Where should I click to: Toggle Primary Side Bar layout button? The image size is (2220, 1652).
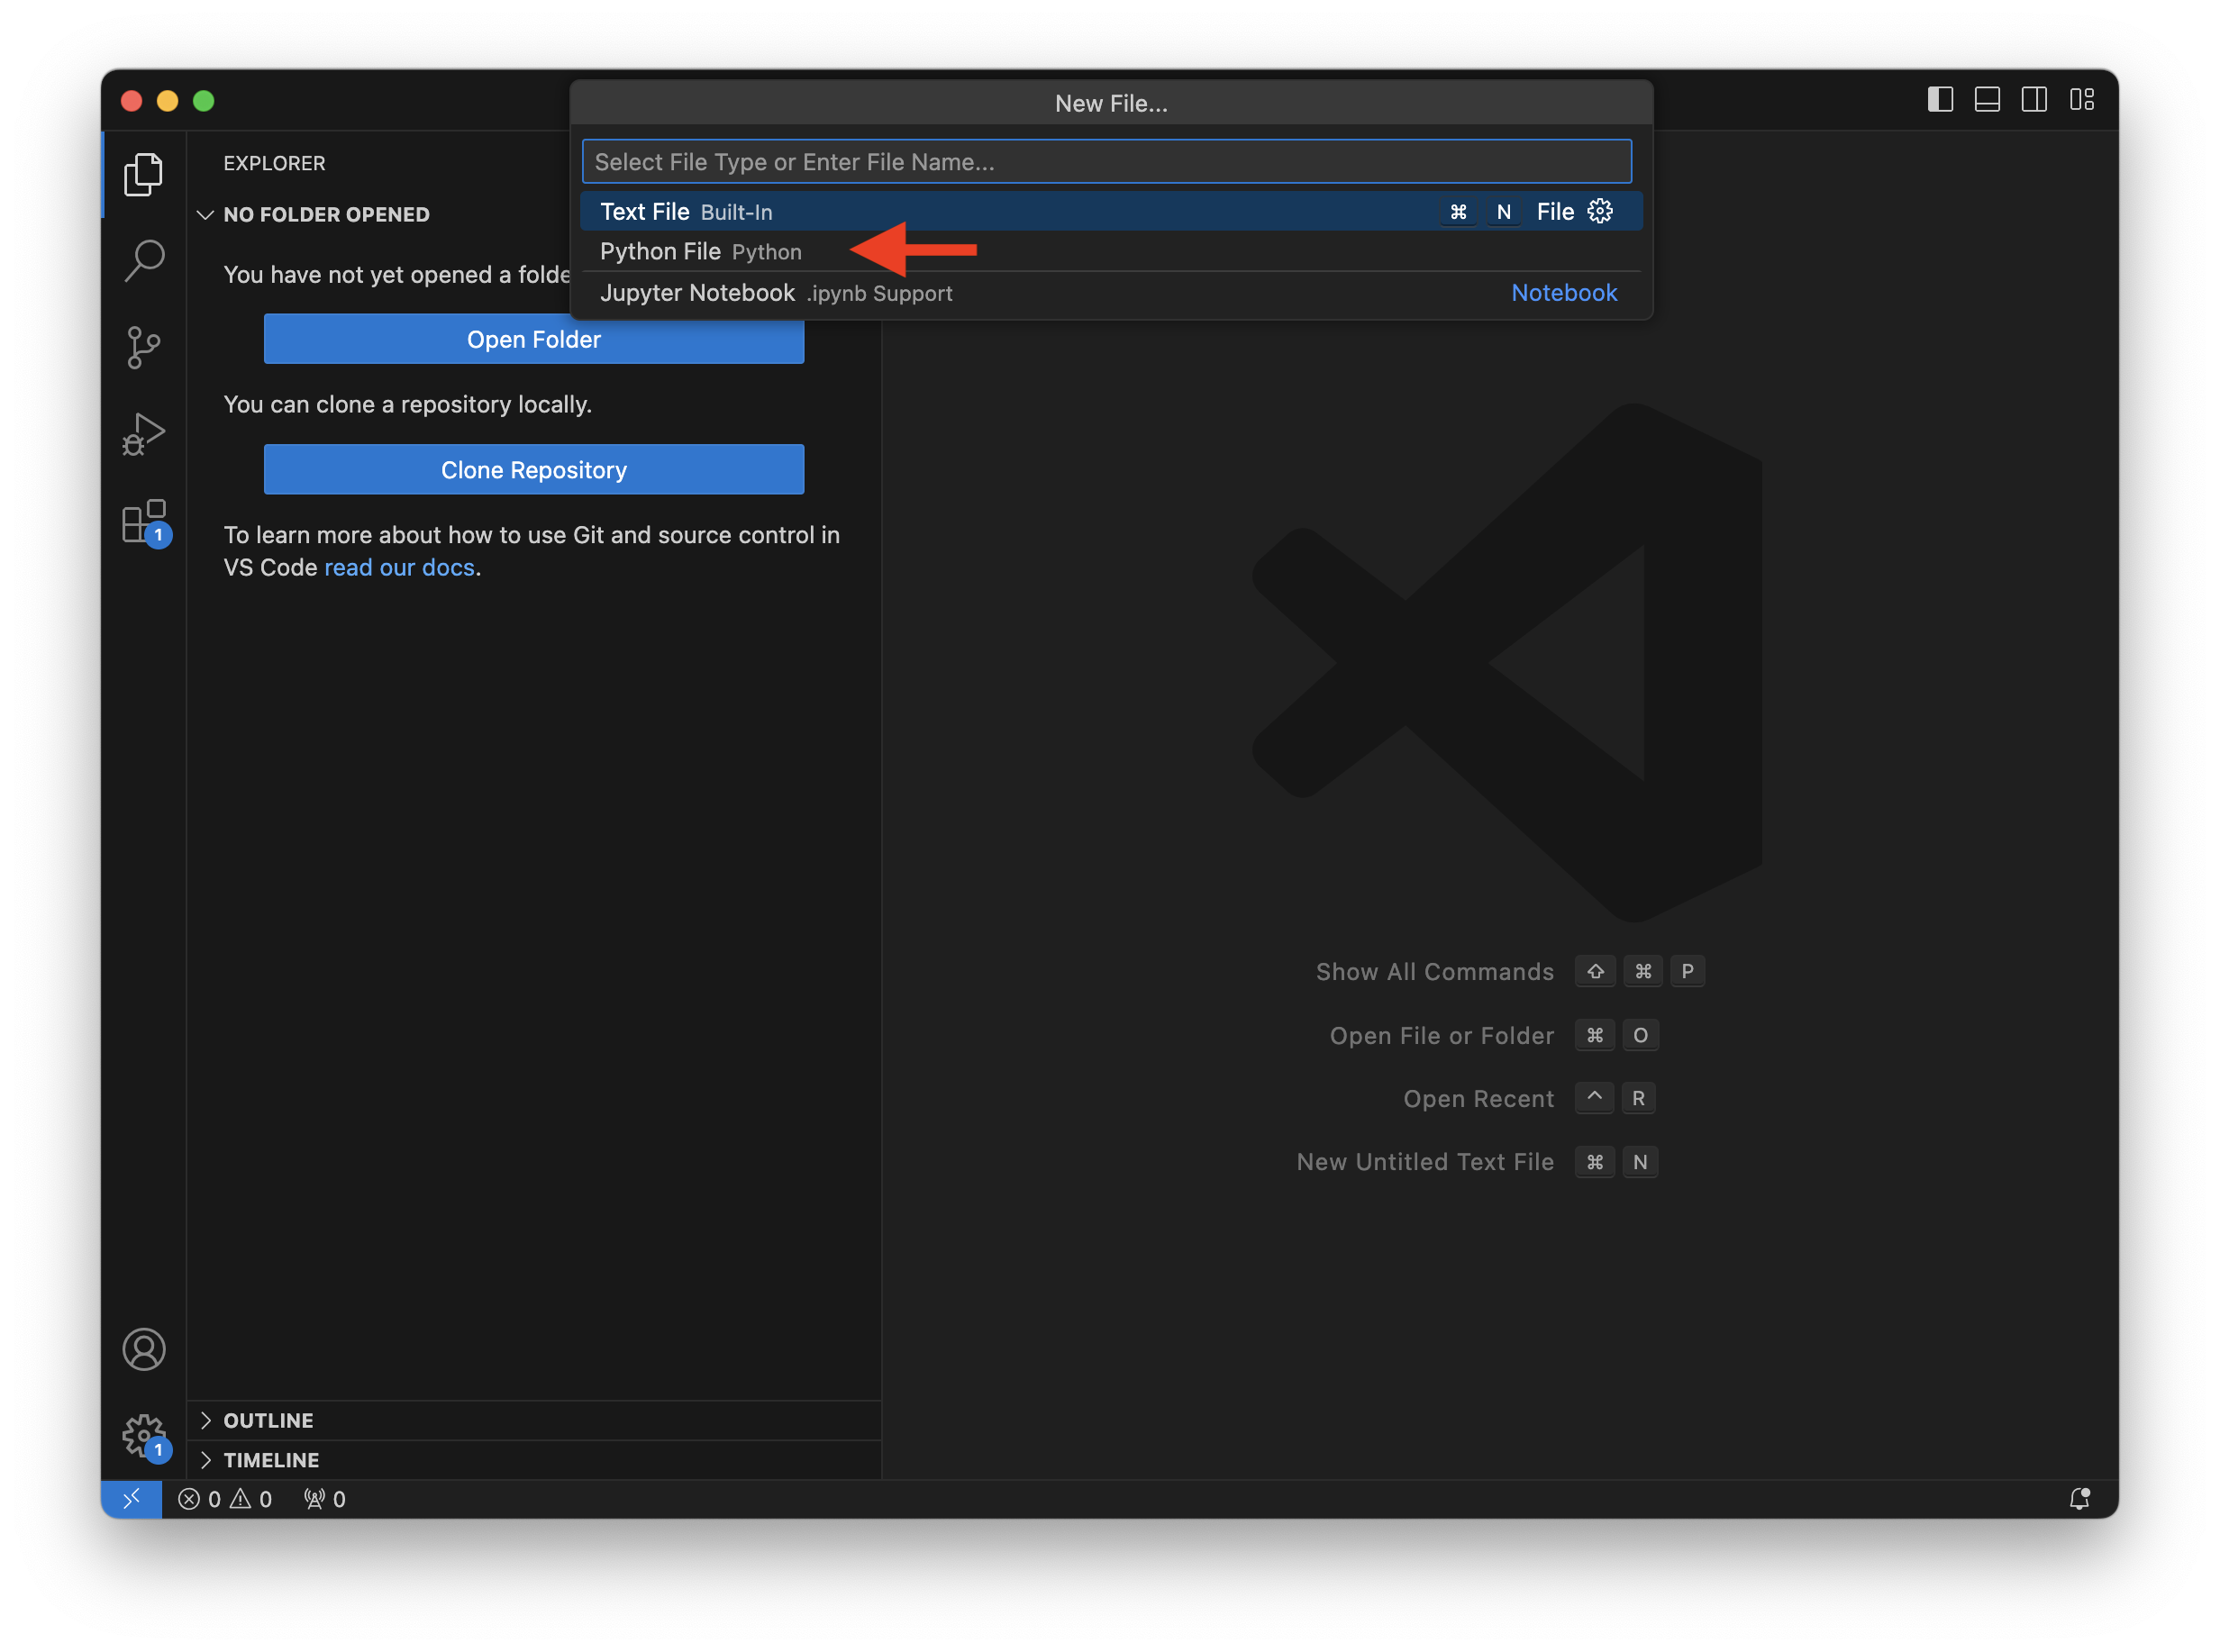1940,100
